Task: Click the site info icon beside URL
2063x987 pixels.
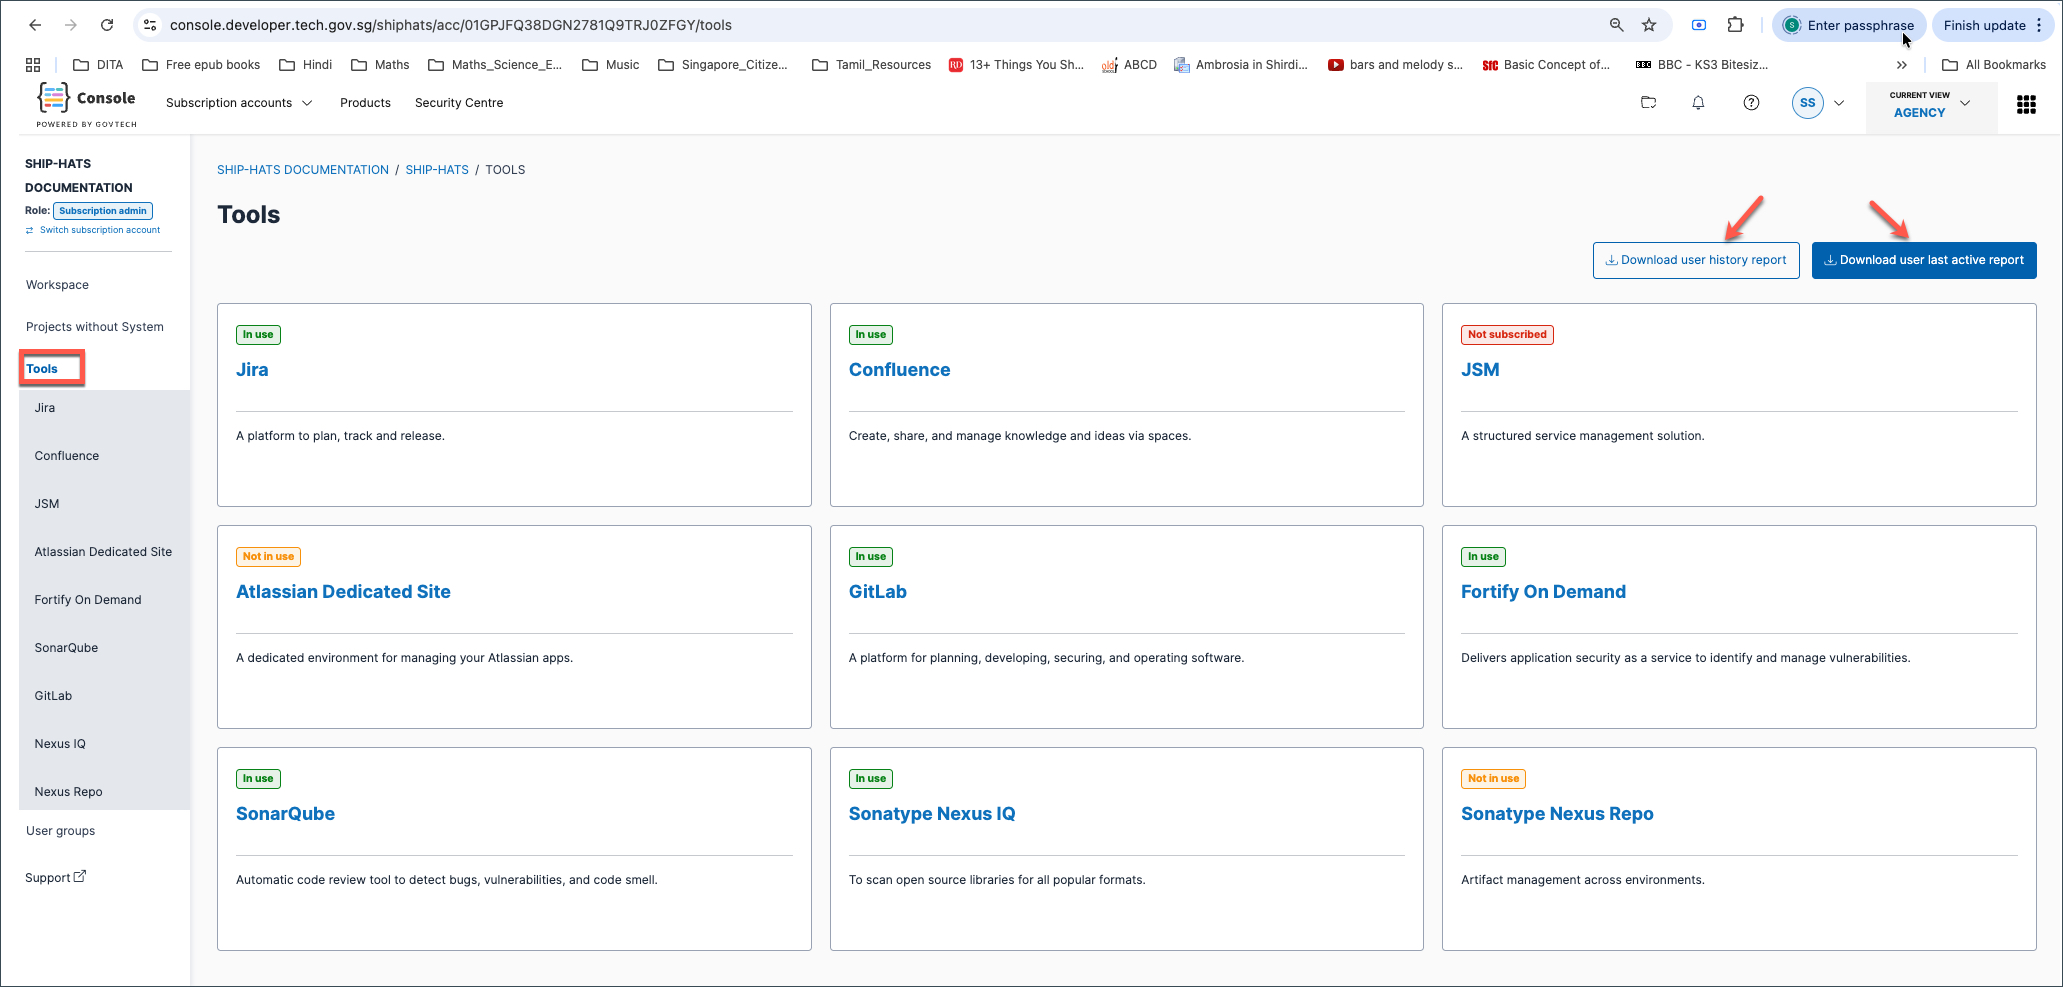Action: (x=150, y=25)
